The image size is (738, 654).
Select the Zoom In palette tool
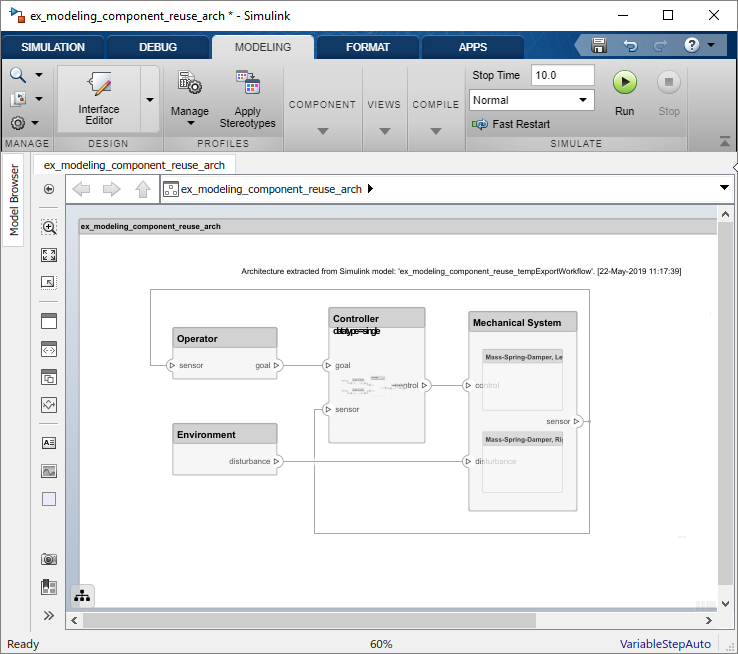pyautogui.click(x=49, y=227)
